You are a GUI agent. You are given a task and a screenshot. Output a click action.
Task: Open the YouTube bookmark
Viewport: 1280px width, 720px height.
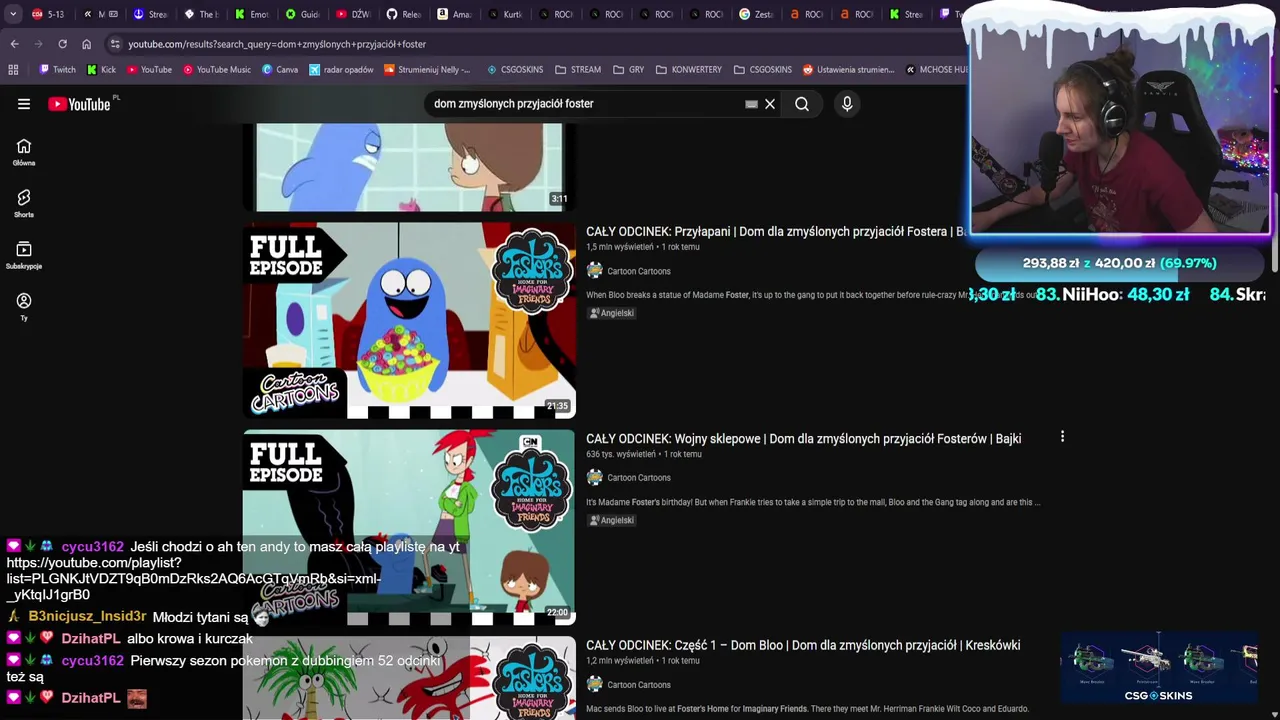(x=148, y=70)
